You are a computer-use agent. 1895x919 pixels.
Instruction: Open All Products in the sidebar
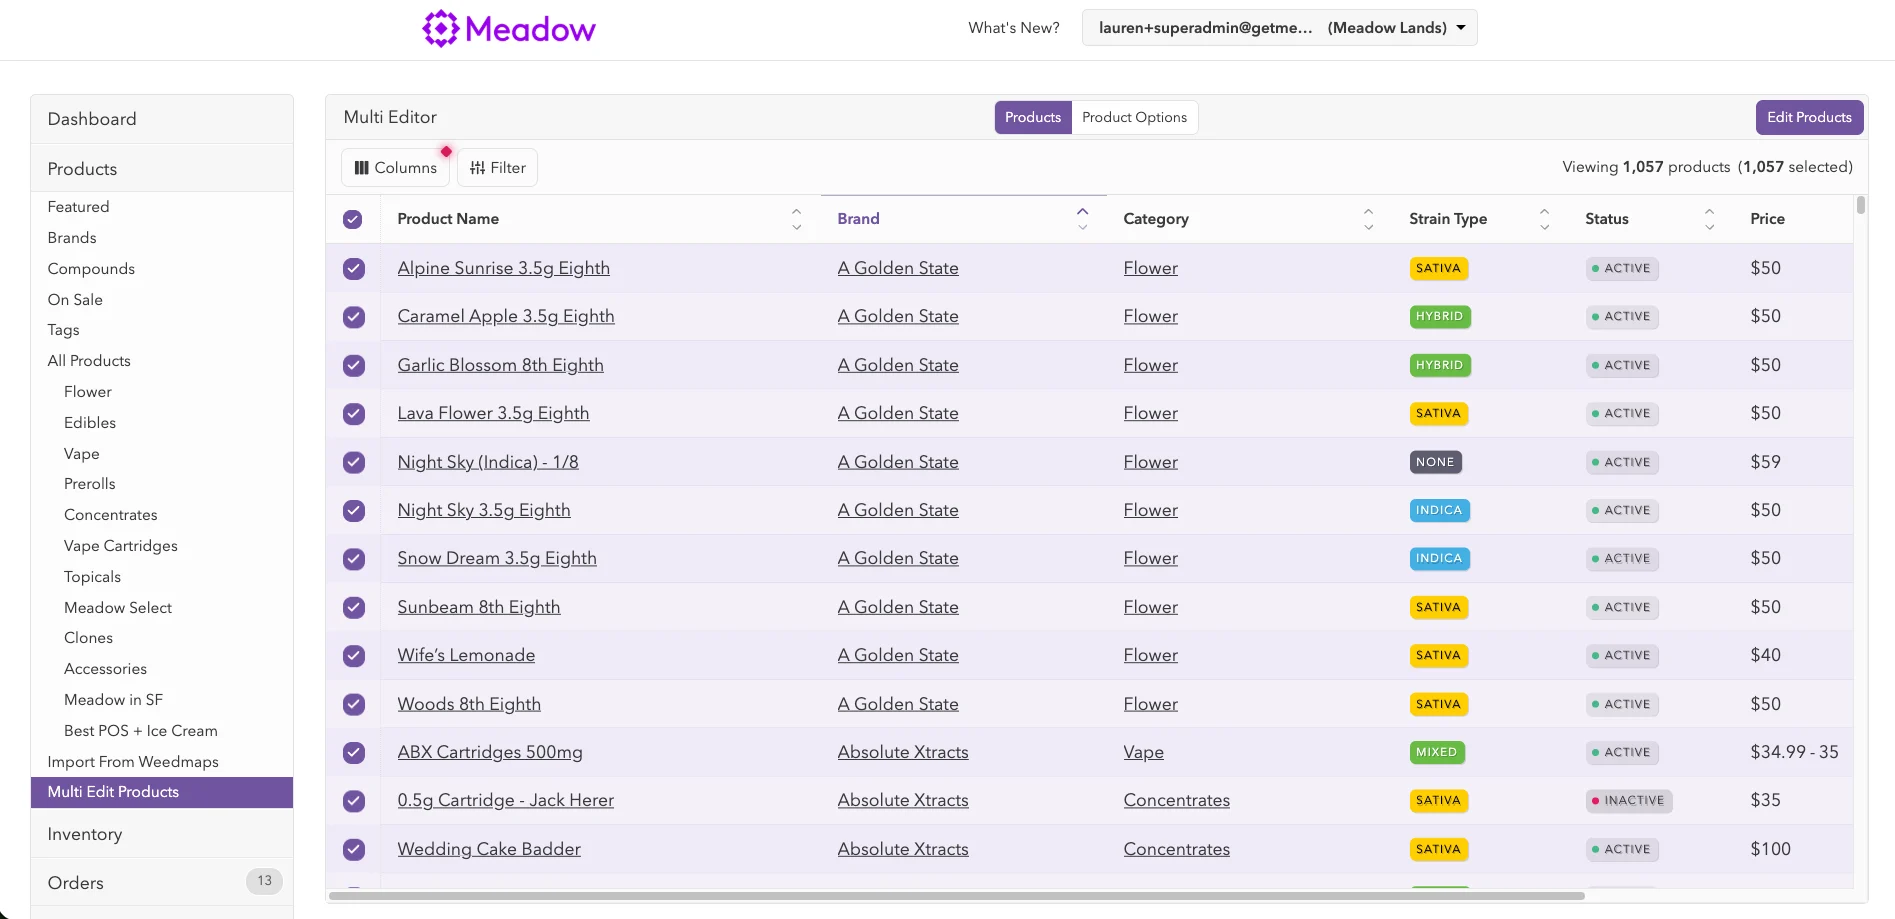pos(89,361)
